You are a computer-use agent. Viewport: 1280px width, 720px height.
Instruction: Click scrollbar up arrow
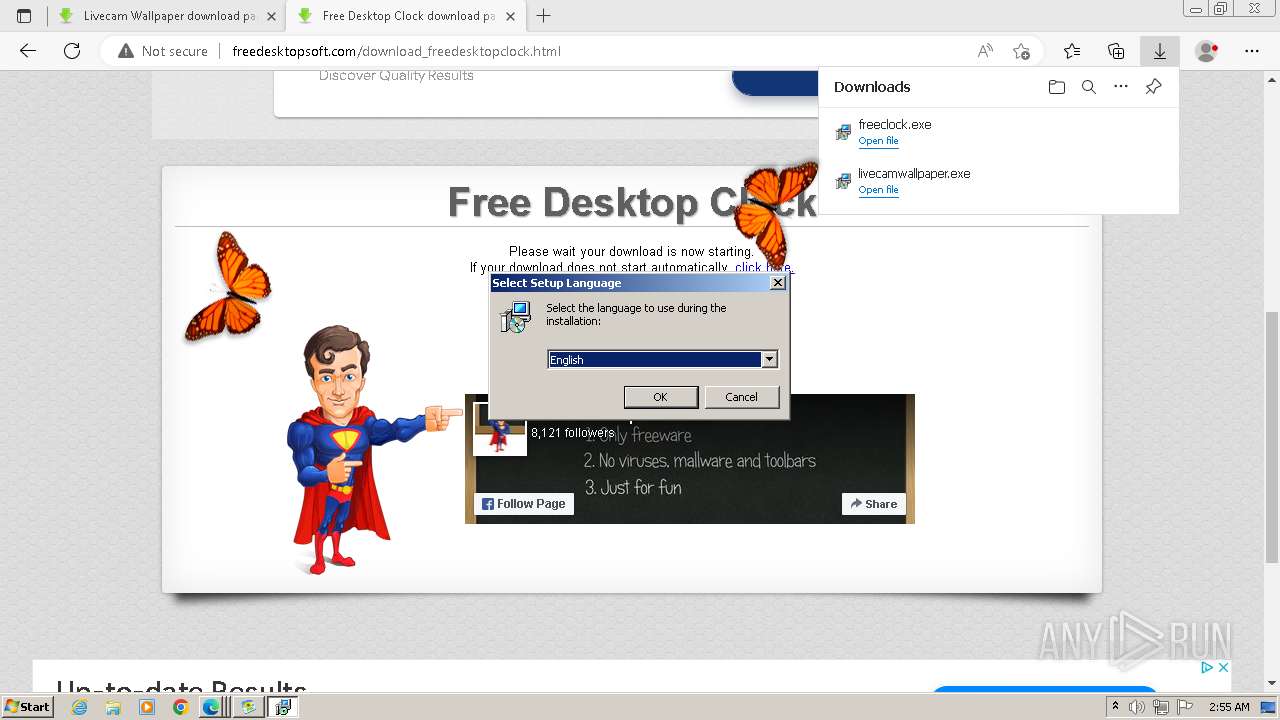pyautogui.click(x=1272, y=78)
